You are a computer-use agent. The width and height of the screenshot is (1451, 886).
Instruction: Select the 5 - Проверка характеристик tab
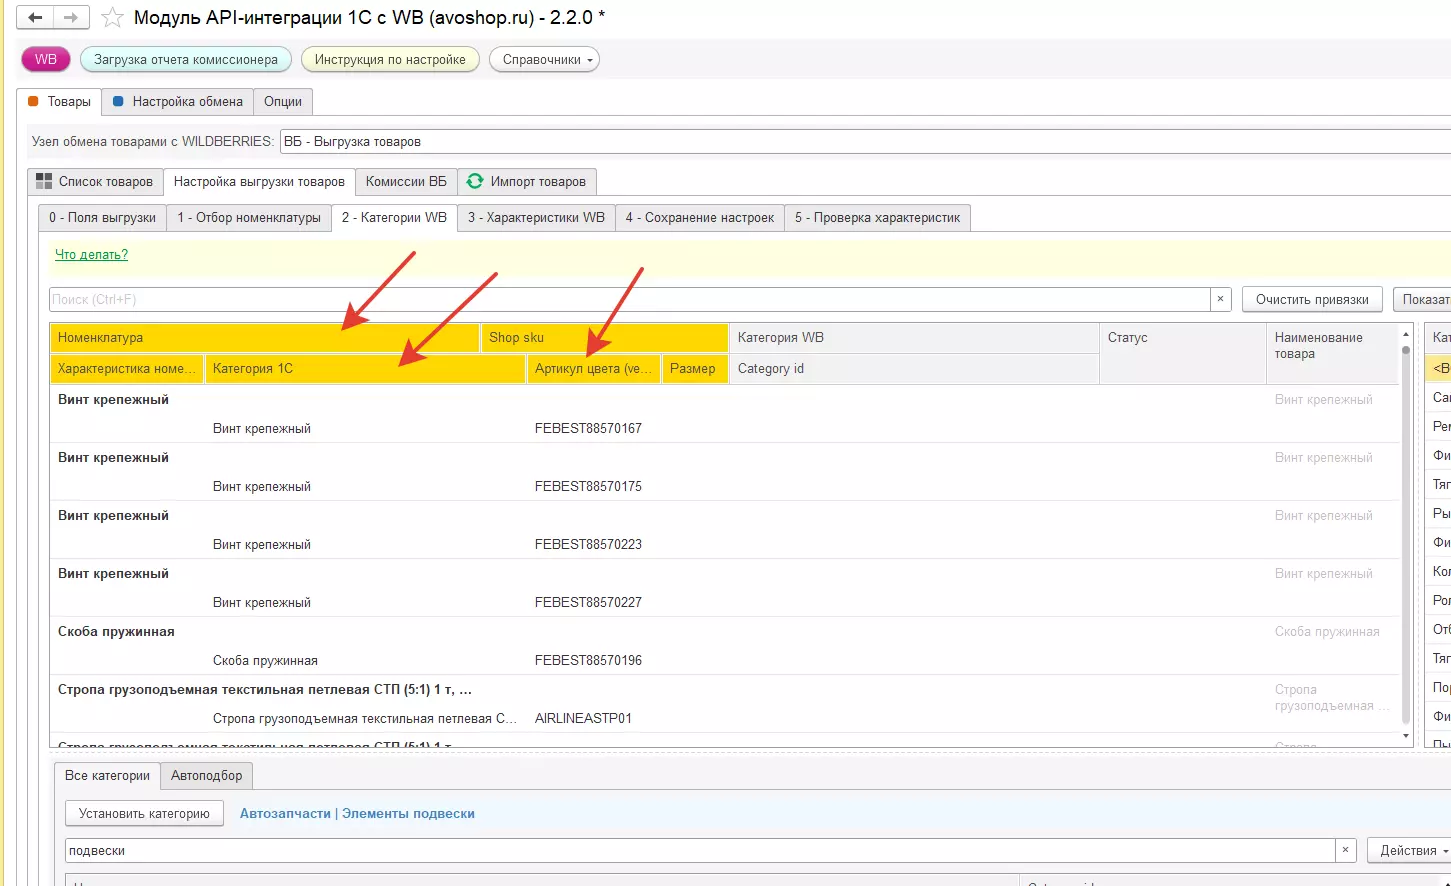click(x=878, y=217)
